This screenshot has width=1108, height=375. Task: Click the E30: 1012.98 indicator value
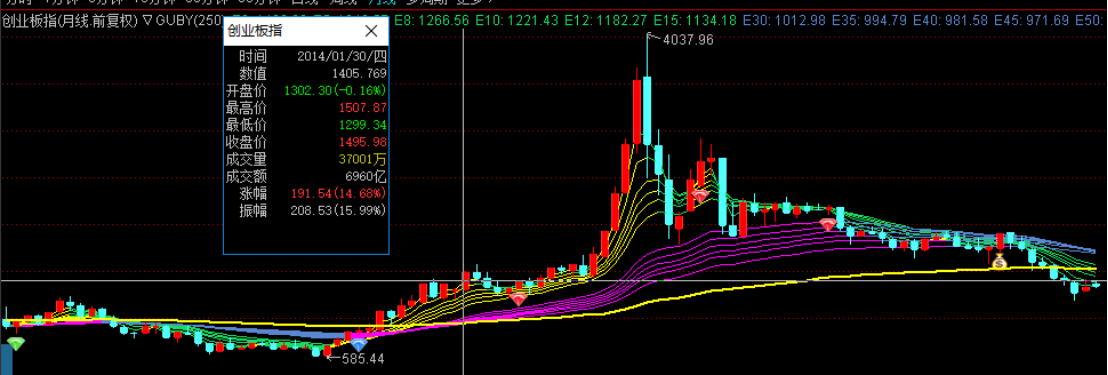pos(784,20)
